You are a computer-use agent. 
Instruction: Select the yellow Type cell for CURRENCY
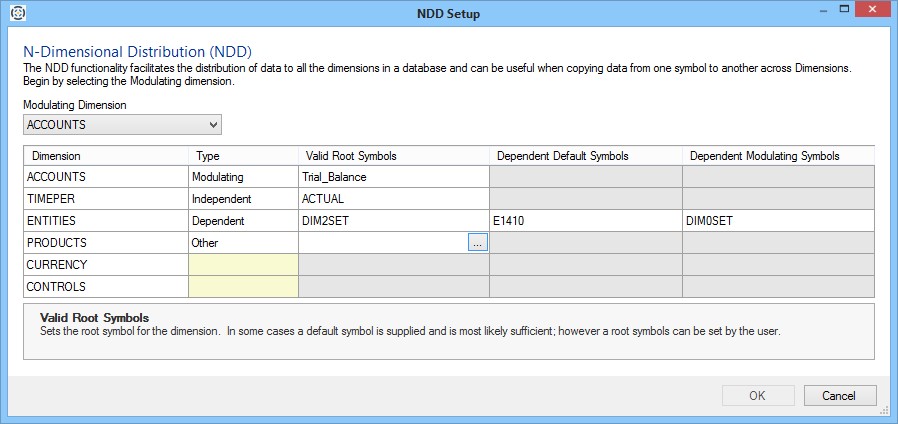tap(243, 265)
